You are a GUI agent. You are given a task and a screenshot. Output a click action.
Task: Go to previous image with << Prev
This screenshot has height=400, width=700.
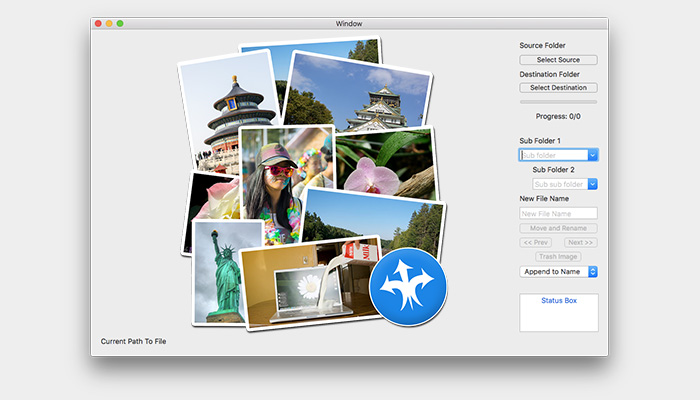pyautogui.click(x=536, y=242)
